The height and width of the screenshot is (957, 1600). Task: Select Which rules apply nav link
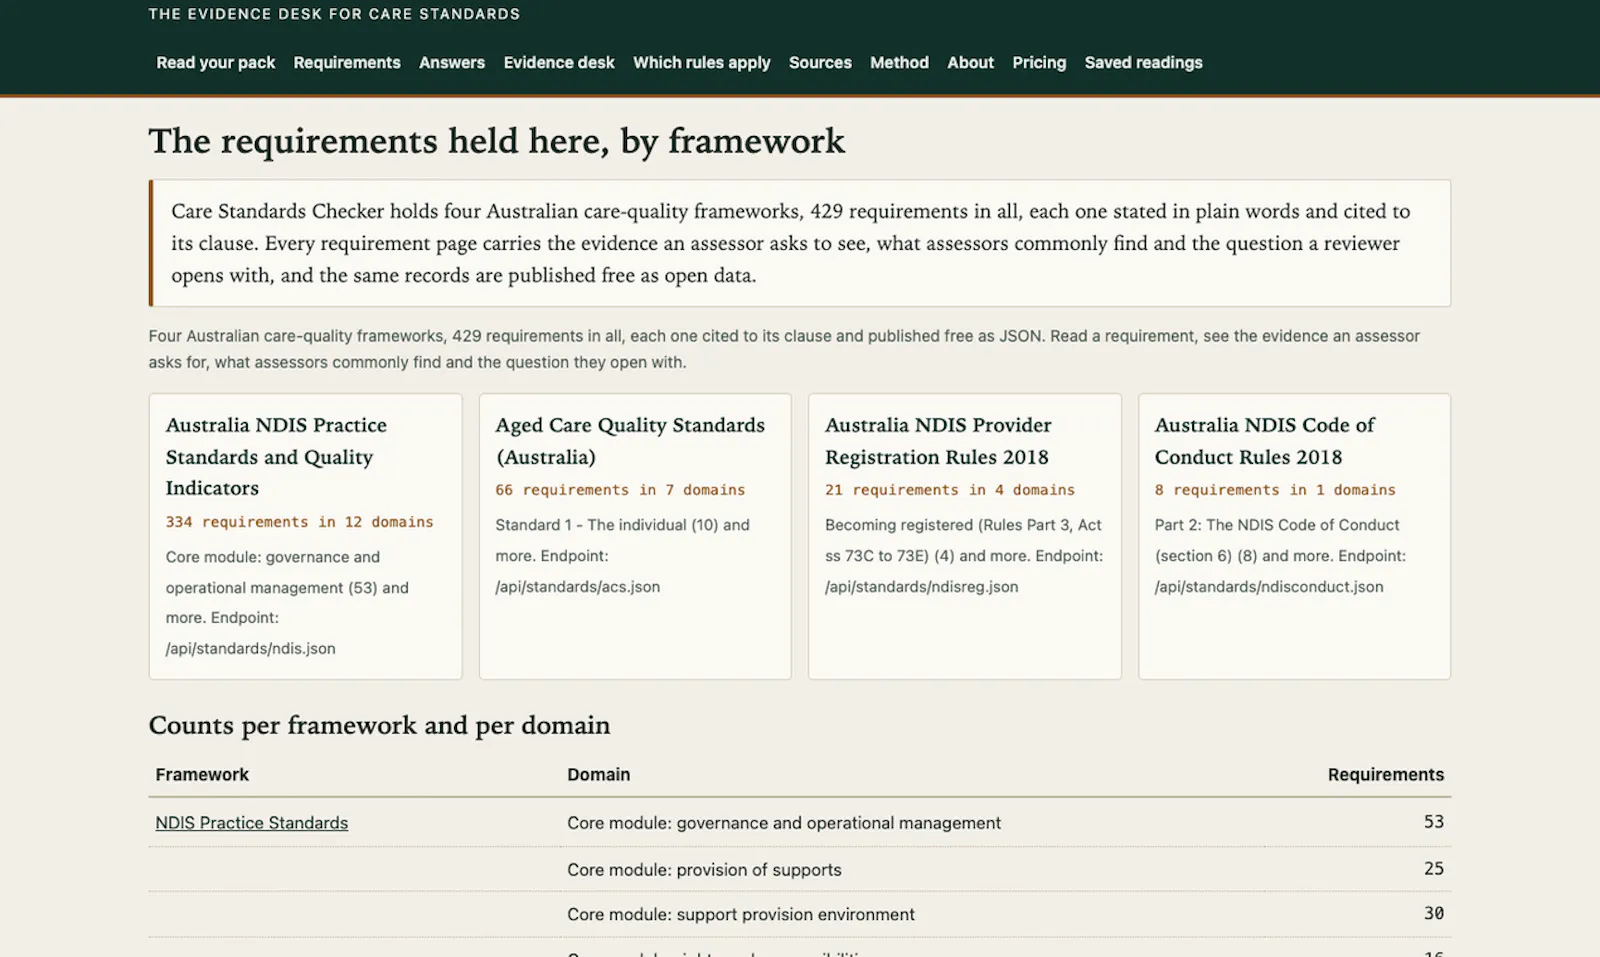702,62
